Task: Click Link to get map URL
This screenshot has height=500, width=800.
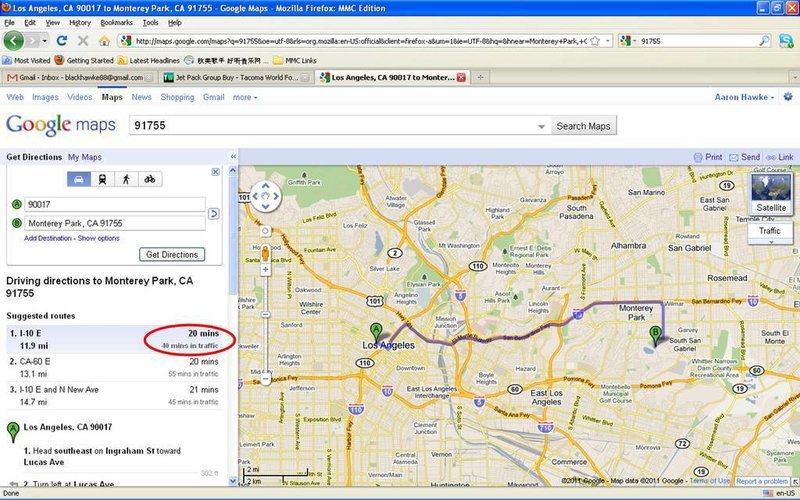Action: pos(780,157)
